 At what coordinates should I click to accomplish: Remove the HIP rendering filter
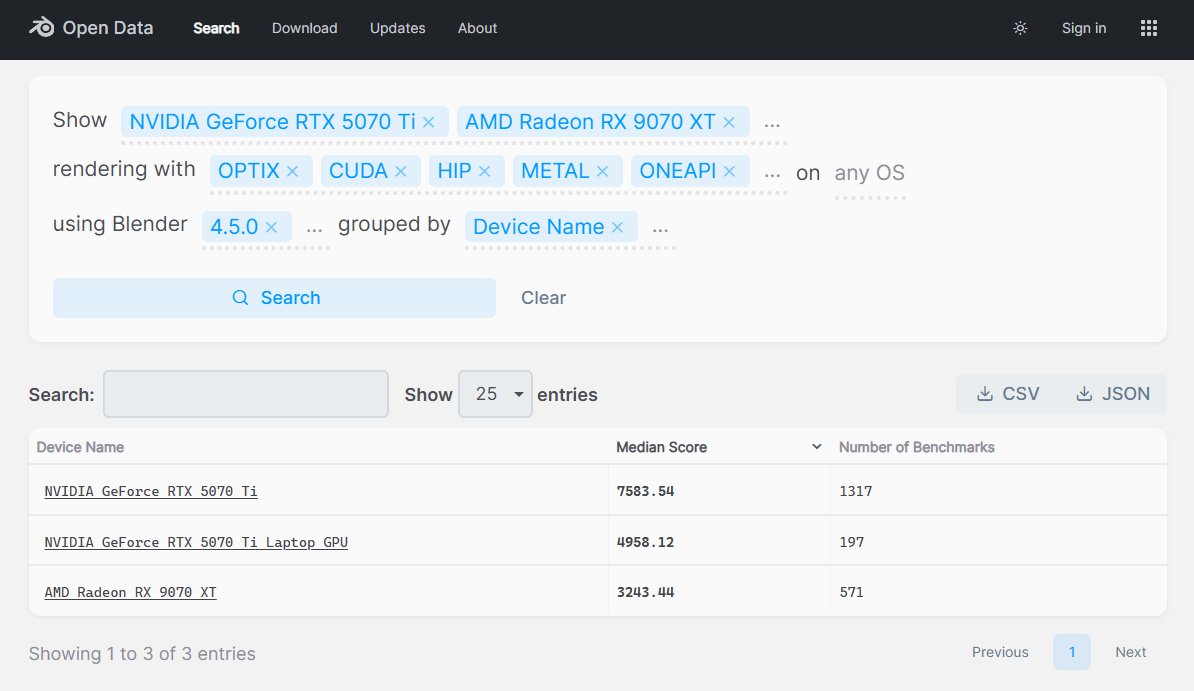point(484,171)
